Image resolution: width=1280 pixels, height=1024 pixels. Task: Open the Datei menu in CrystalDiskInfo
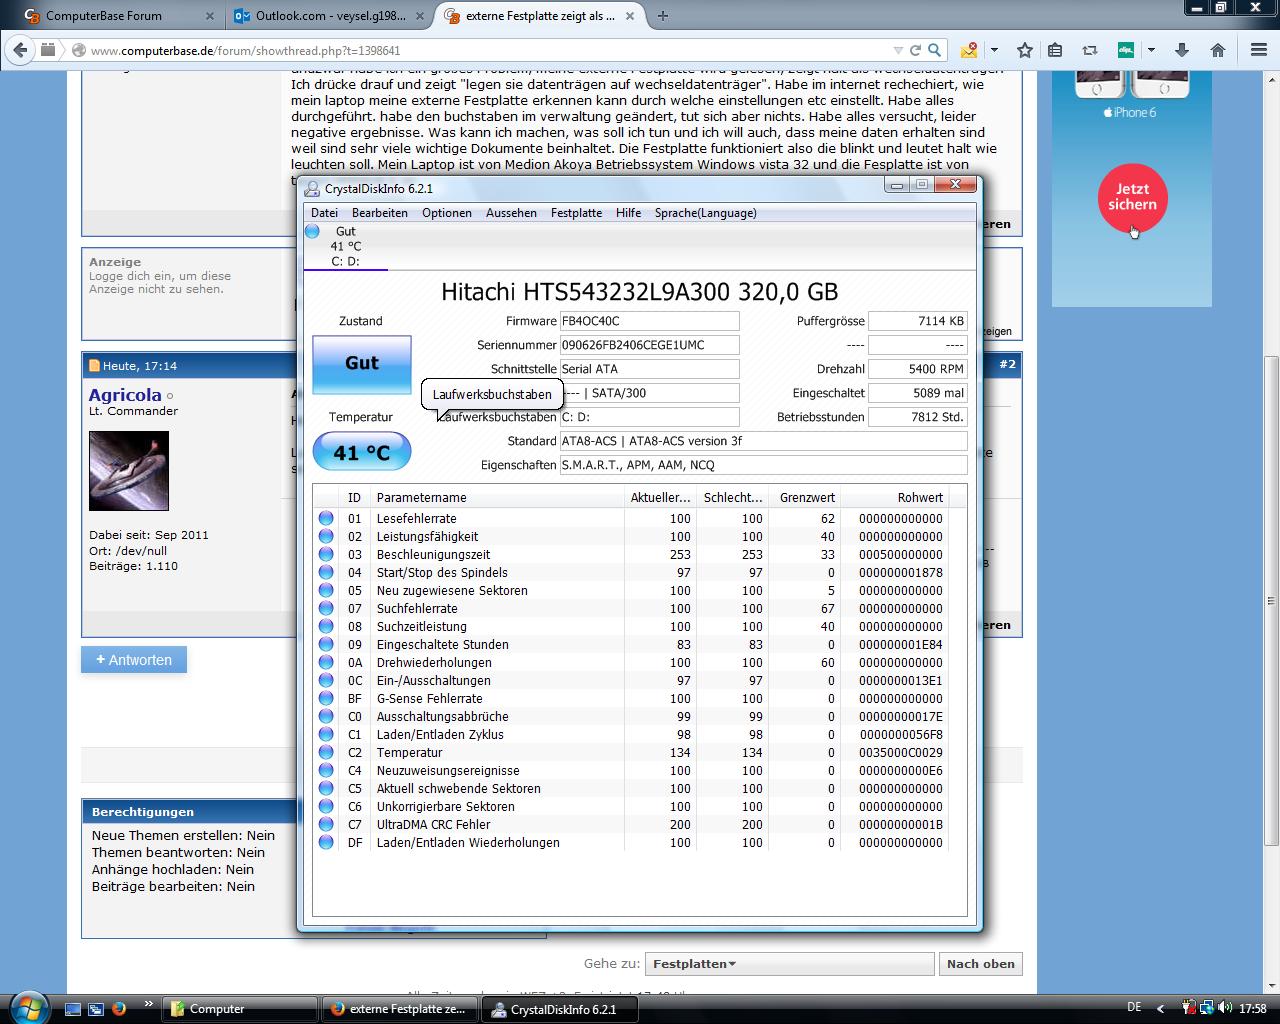point(324,213)
